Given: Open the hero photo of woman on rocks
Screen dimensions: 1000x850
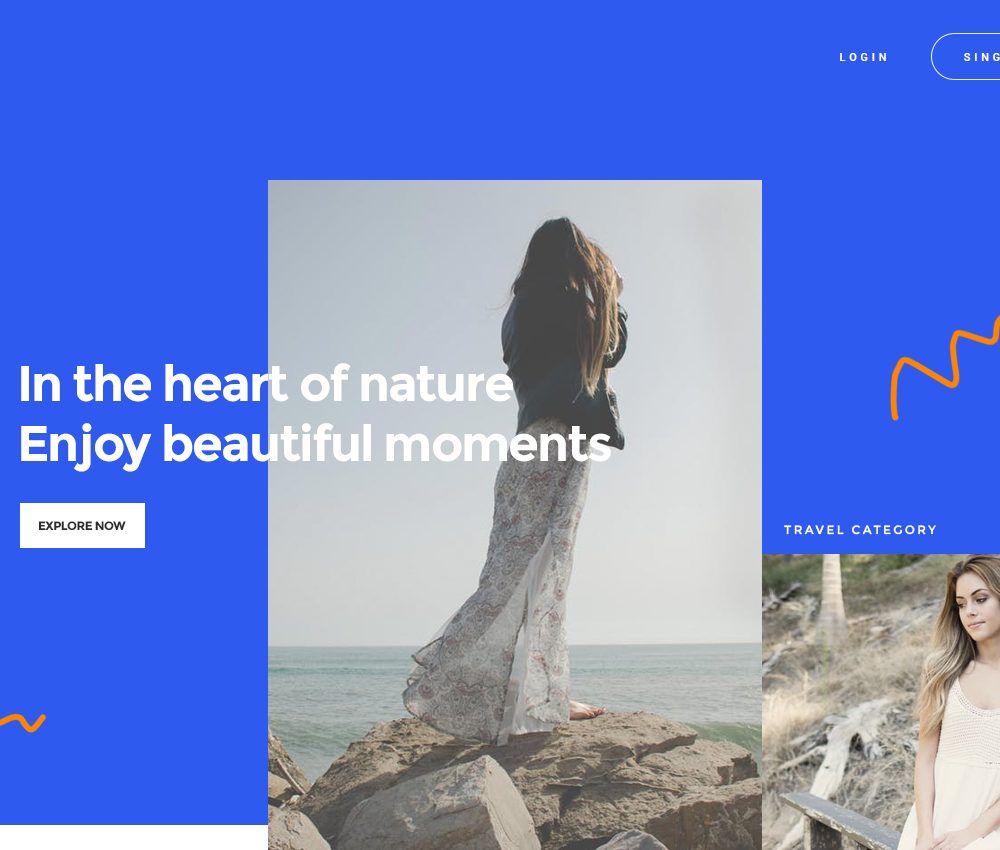Looking at the screenshot, I should [515, 515].
